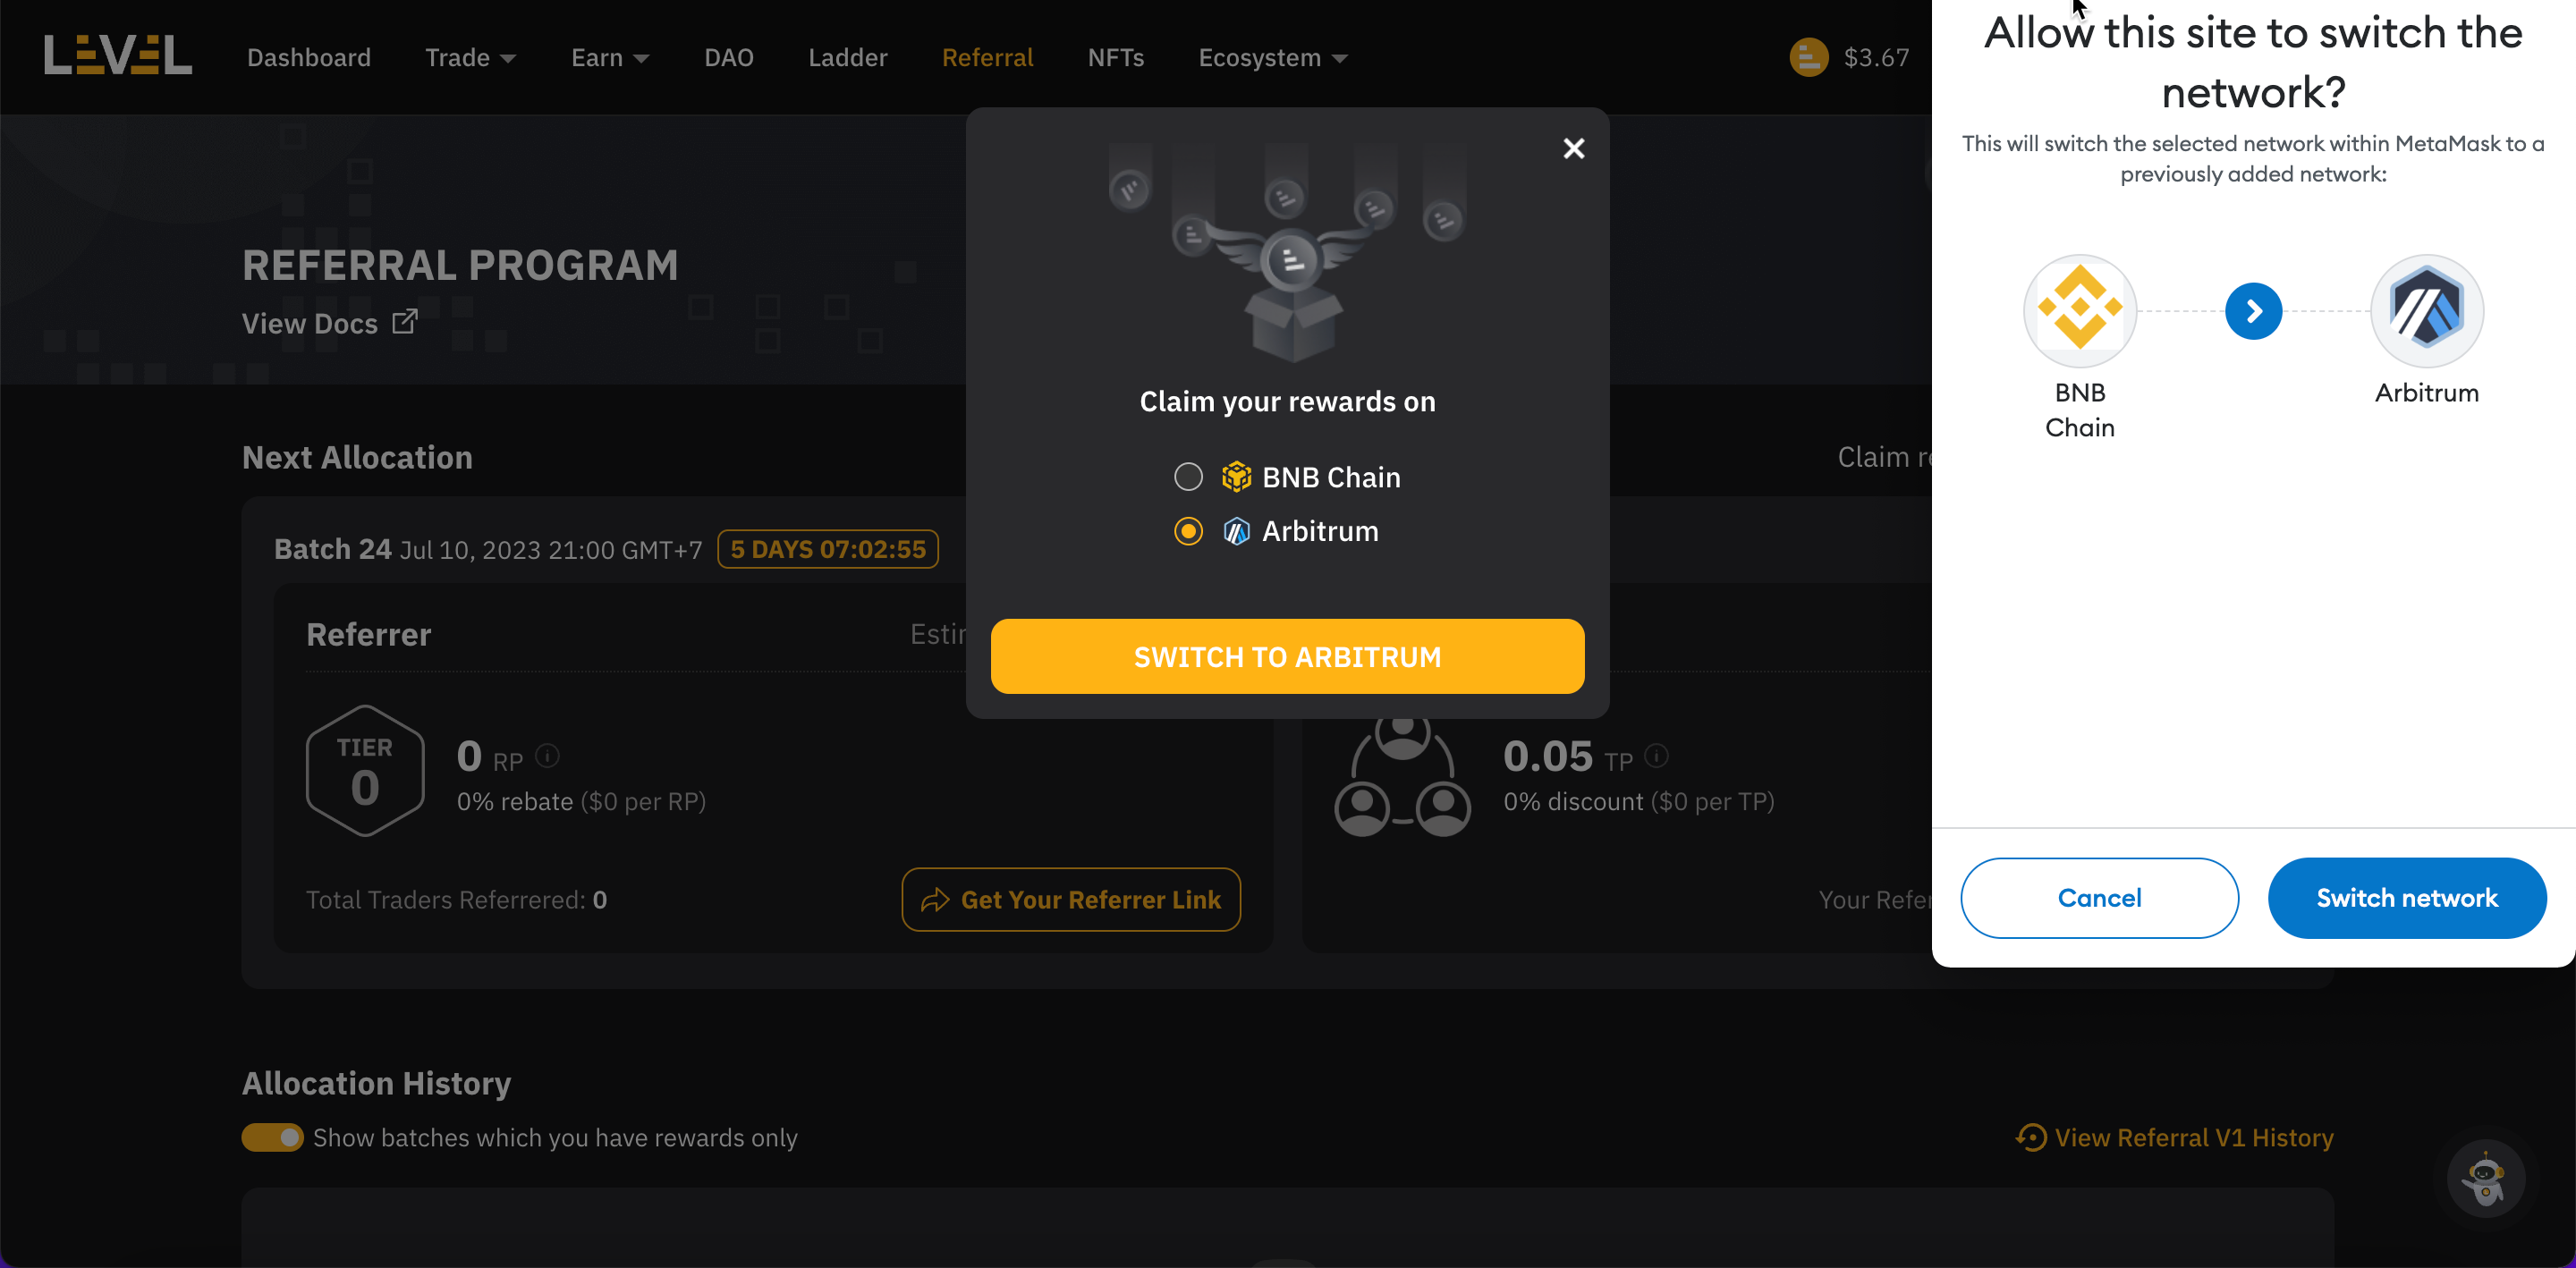This screenshot has height=1268, width=2576.
Task: Click the blue arrow between networks
Action: pyautogui.click(x=2253, y=312)
